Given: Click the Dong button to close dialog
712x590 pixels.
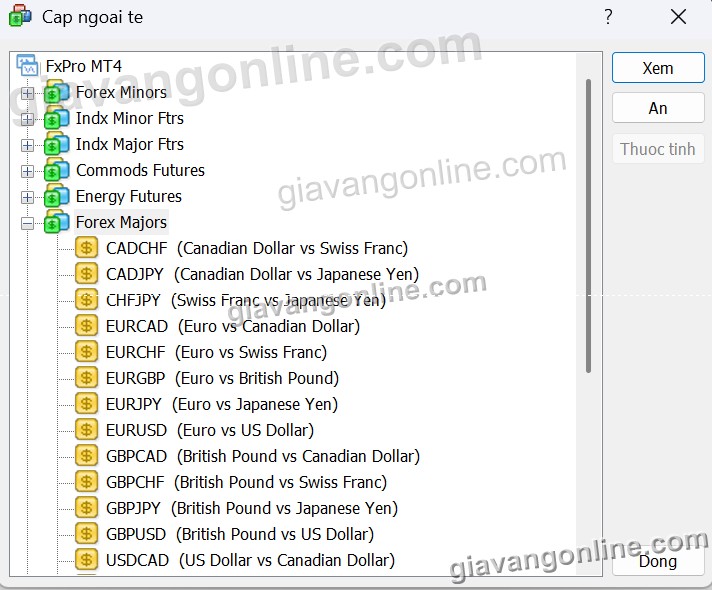Looking at the screenshot, I should click(x=657, y=561).
